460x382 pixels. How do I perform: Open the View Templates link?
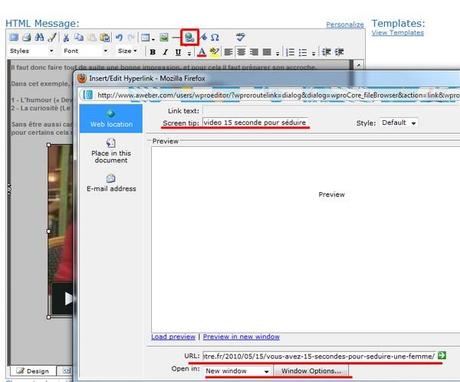[x=398, y=33]
